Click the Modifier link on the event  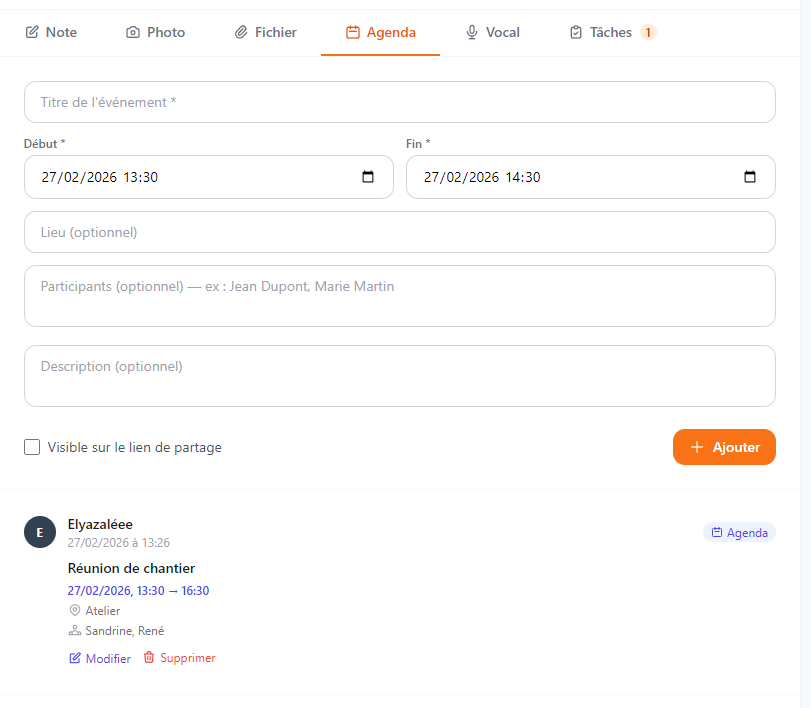(108, 658)
